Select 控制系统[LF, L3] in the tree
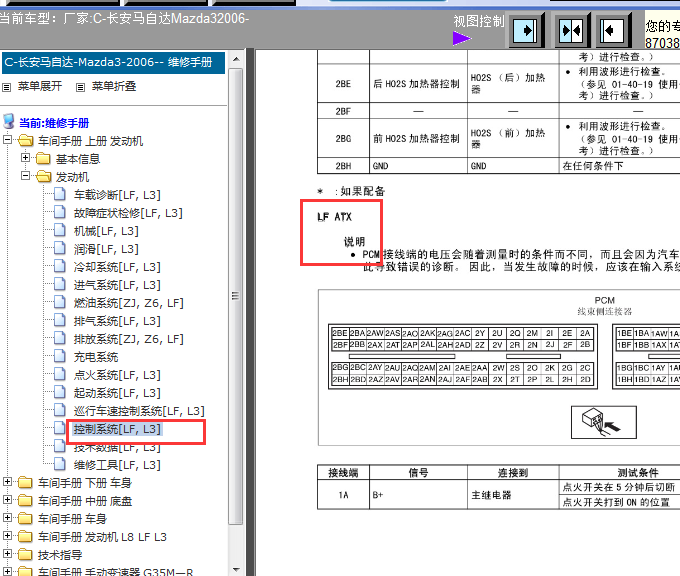Viewport: 680px width, 576px height. pyautogui.click(x=117, y=429)
